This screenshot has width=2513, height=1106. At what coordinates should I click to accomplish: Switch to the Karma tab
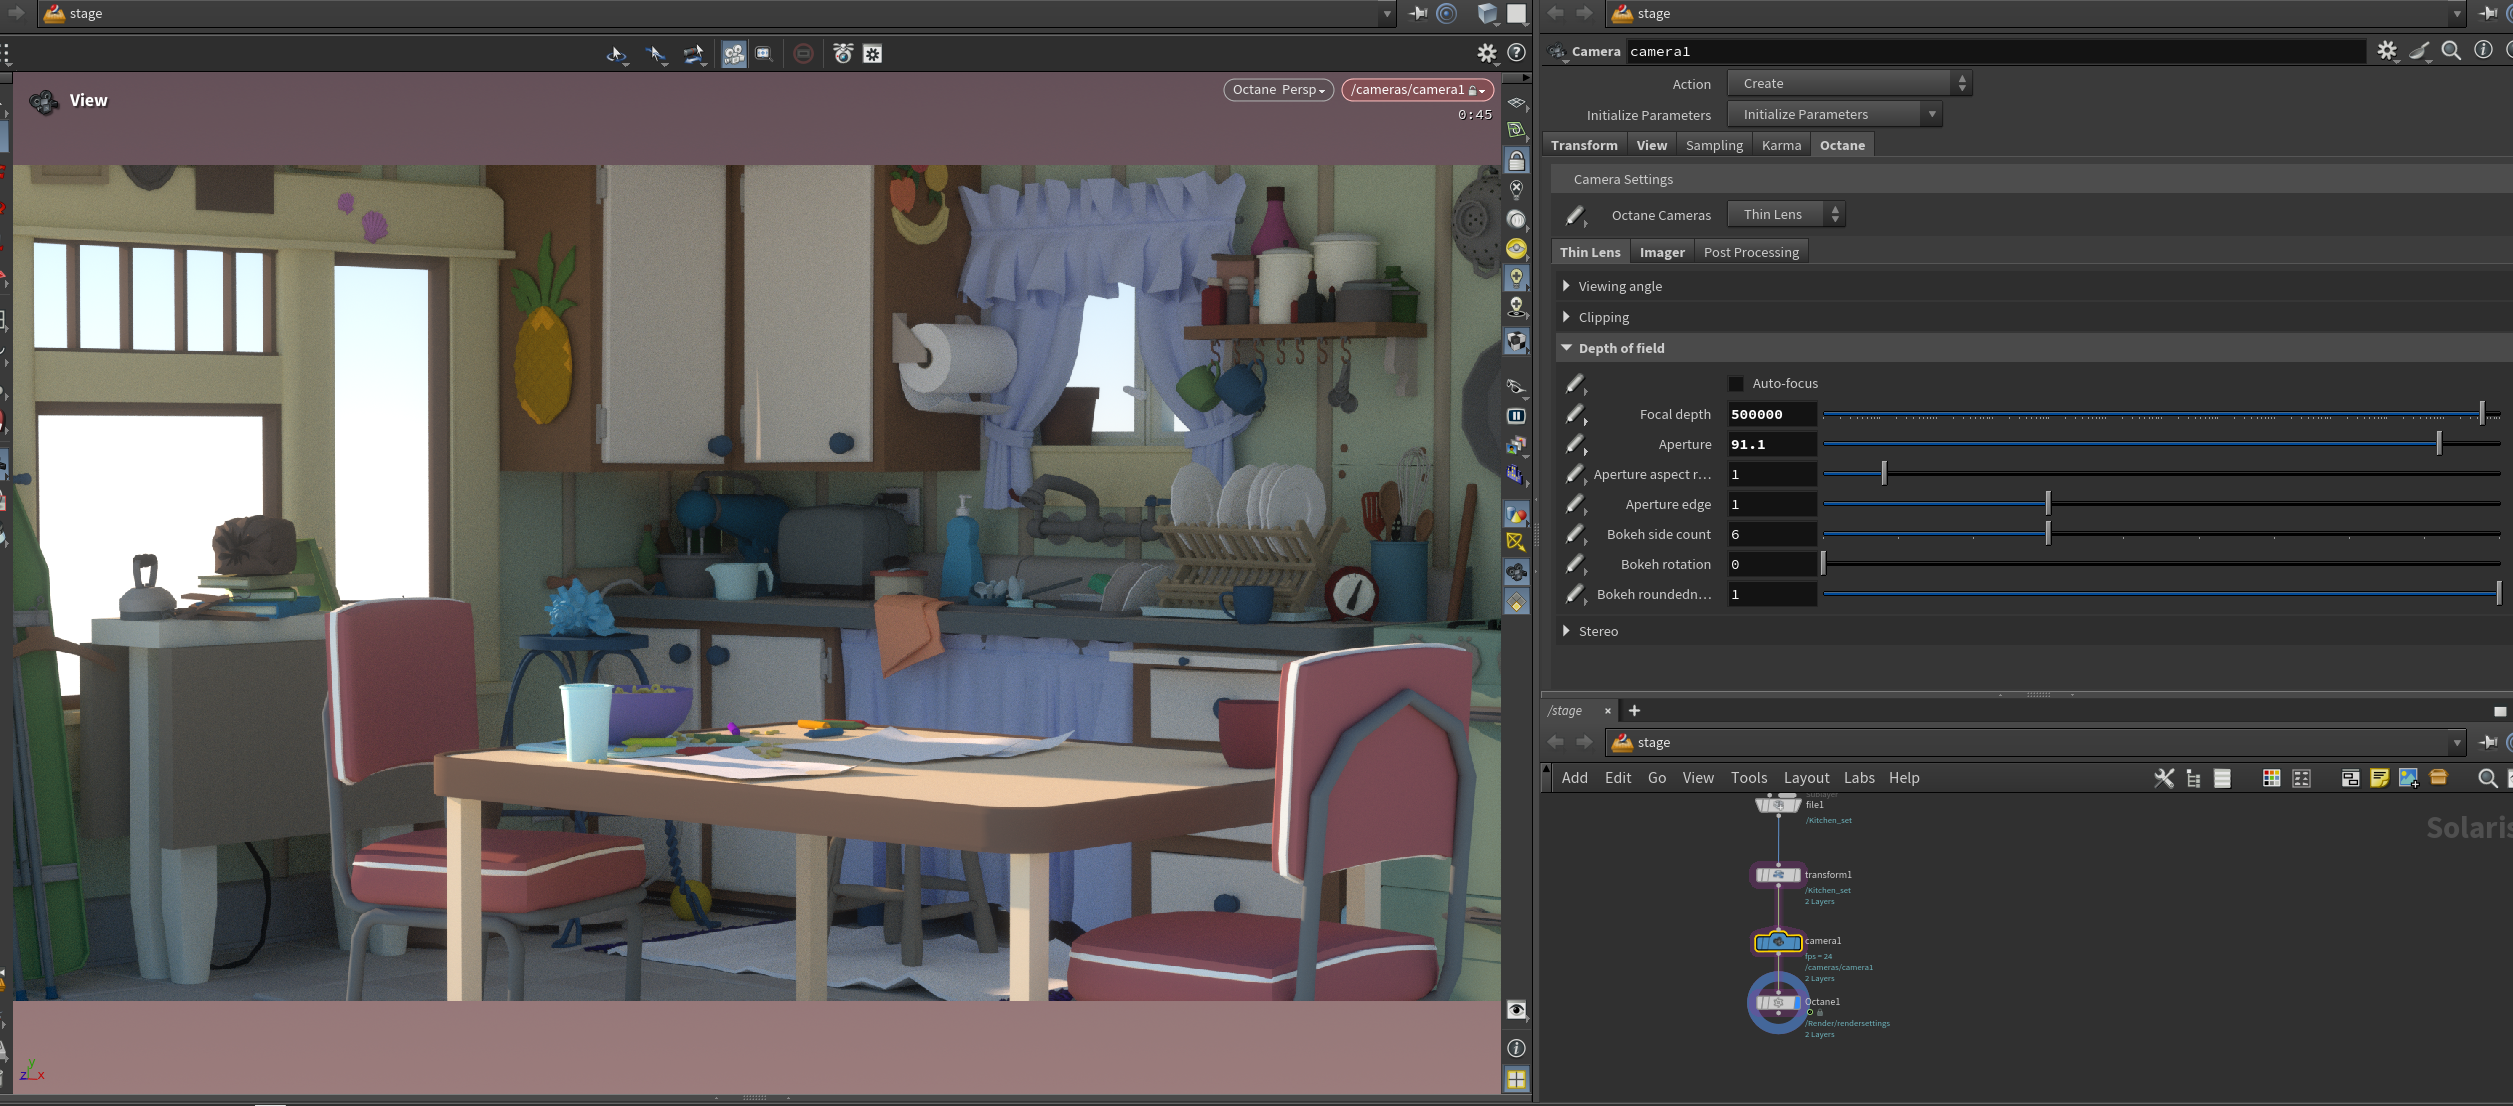click(1781, 145)
